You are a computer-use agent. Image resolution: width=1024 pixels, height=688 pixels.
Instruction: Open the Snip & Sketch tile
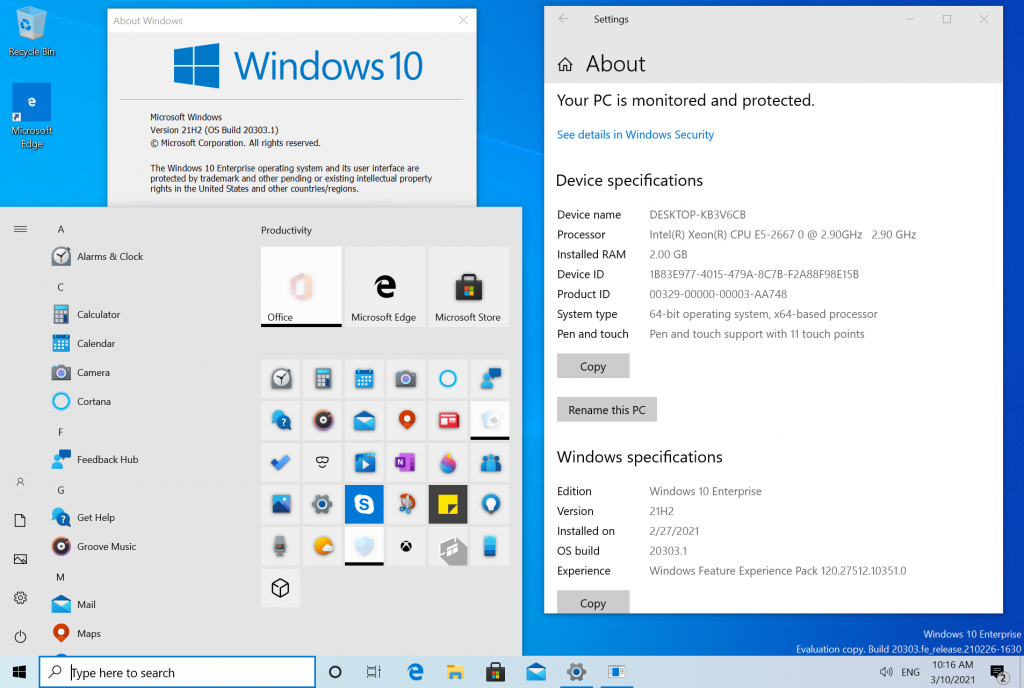click(x=406, y=504)
